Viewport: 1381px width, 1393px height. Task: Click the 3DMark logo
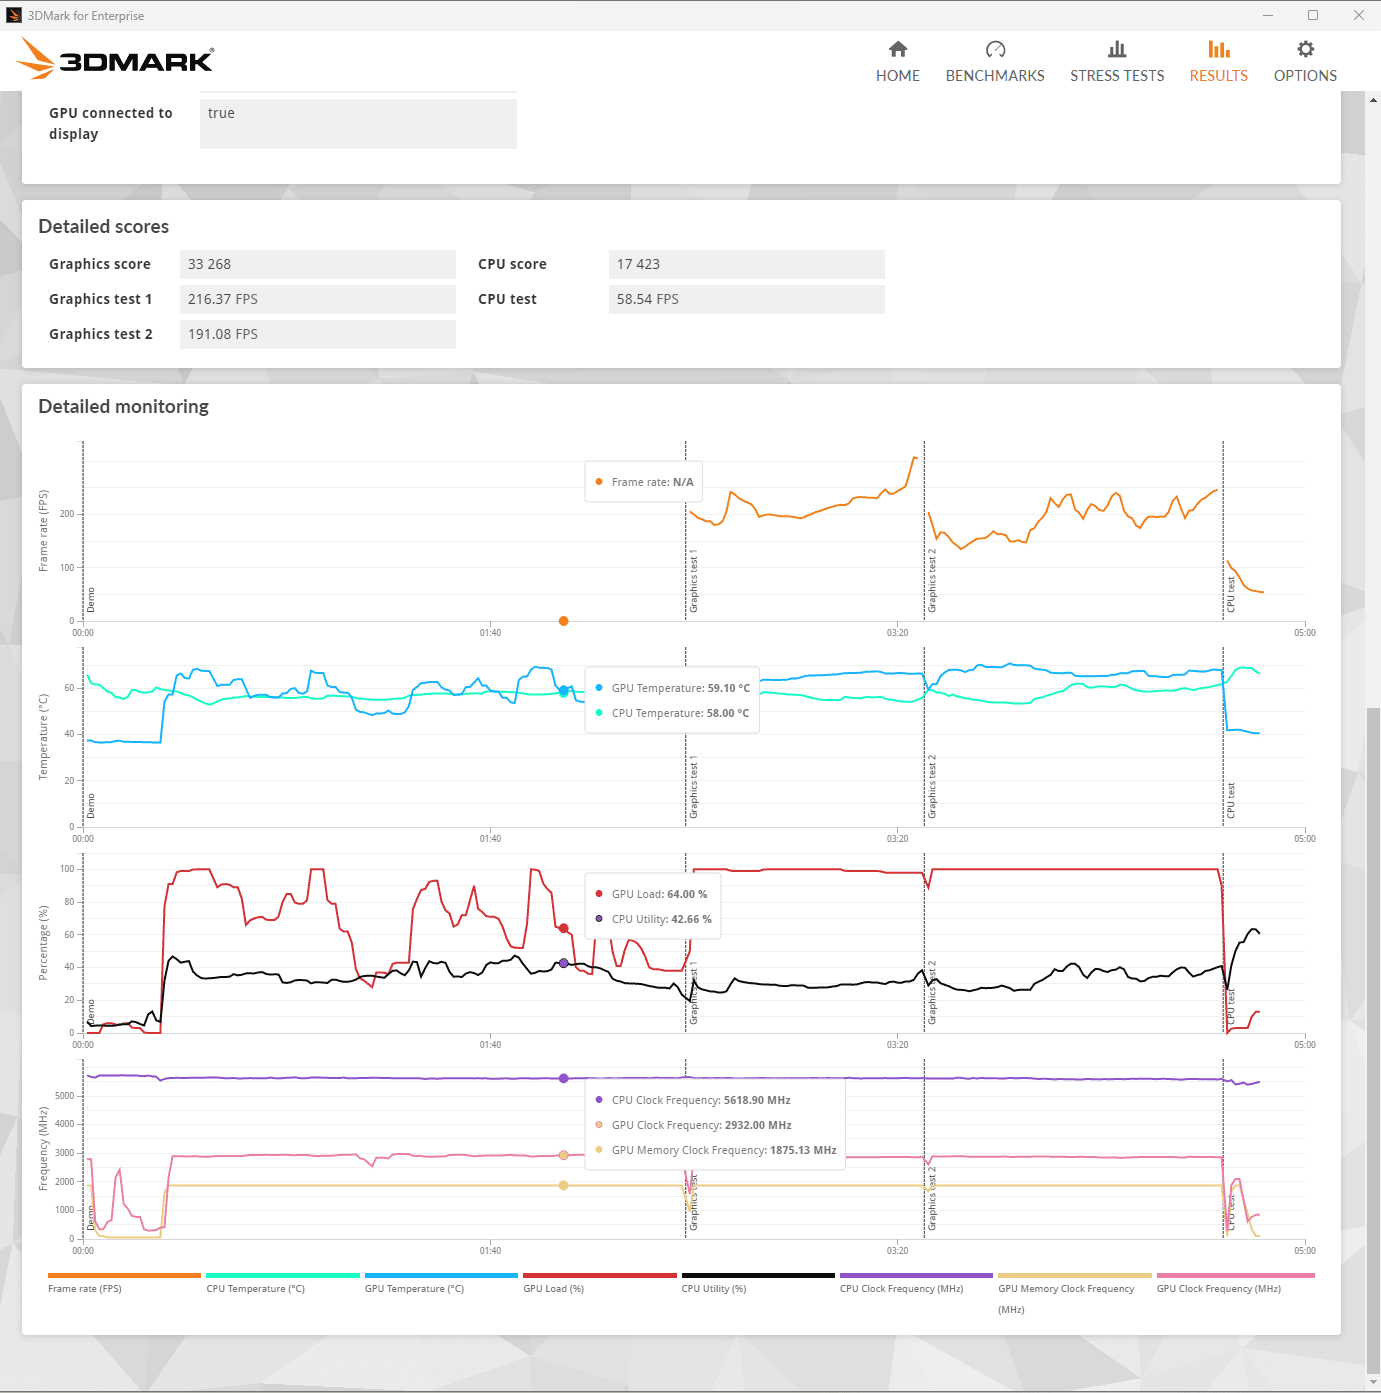pos(115,59)
